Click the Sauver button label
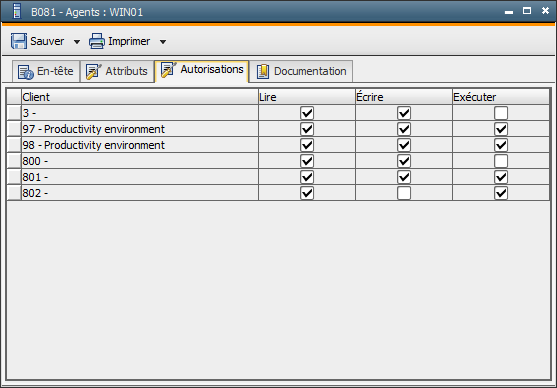 pos(47,41)
